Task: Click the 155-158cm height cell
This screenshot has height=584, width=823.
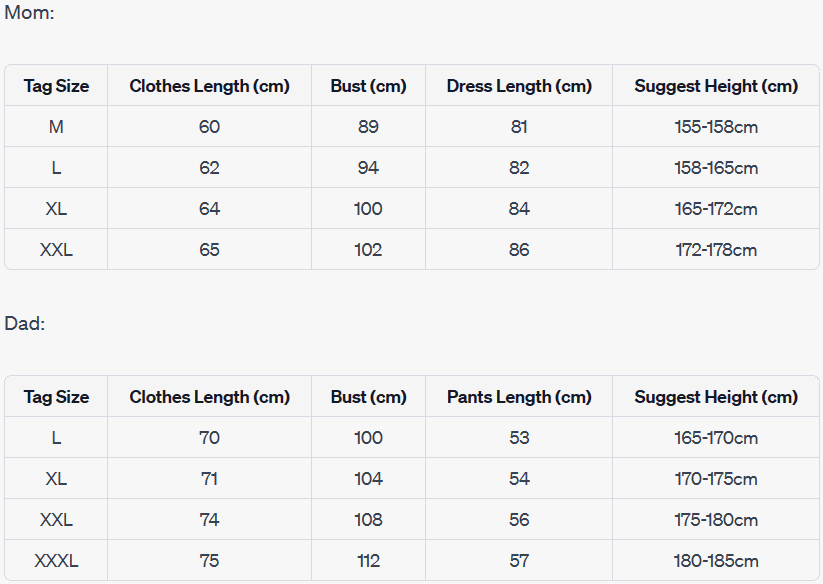Action: coord(716,127)
